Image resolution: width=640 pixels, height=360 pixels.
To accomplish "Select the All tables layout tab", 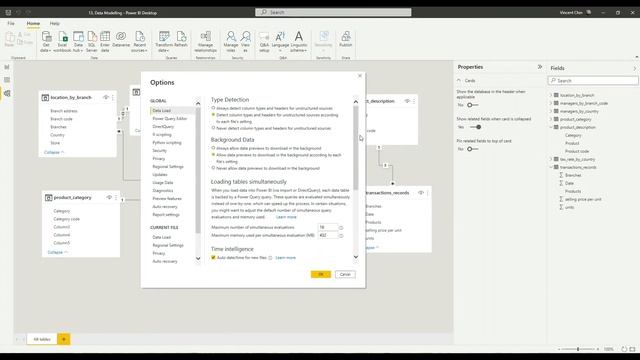I will (42, 339).
